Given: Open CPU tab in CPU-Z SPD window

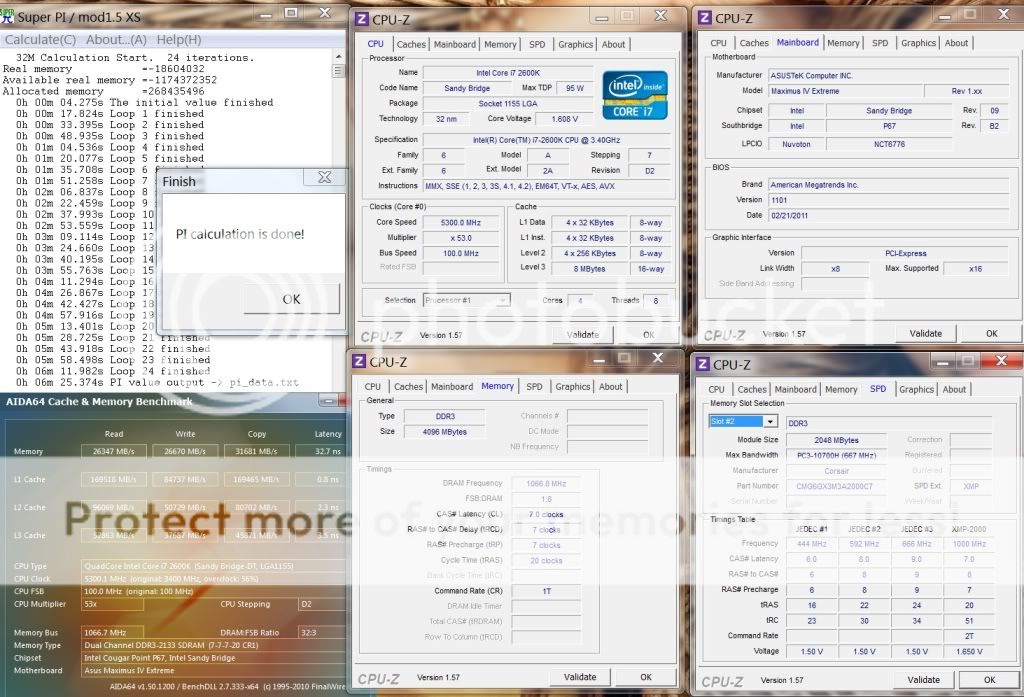Looking at the screenshot, I should click(x=716, y=389).
